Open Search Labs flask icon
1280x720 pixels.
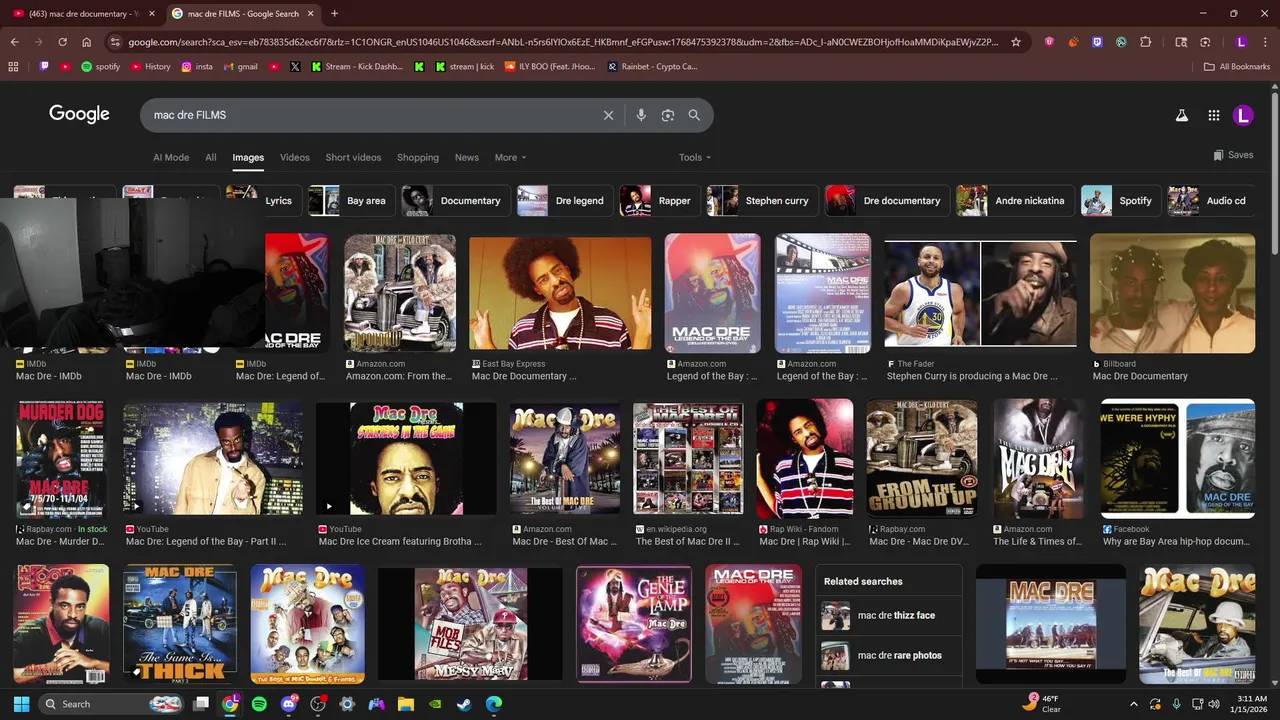[x=1181, y=115]
